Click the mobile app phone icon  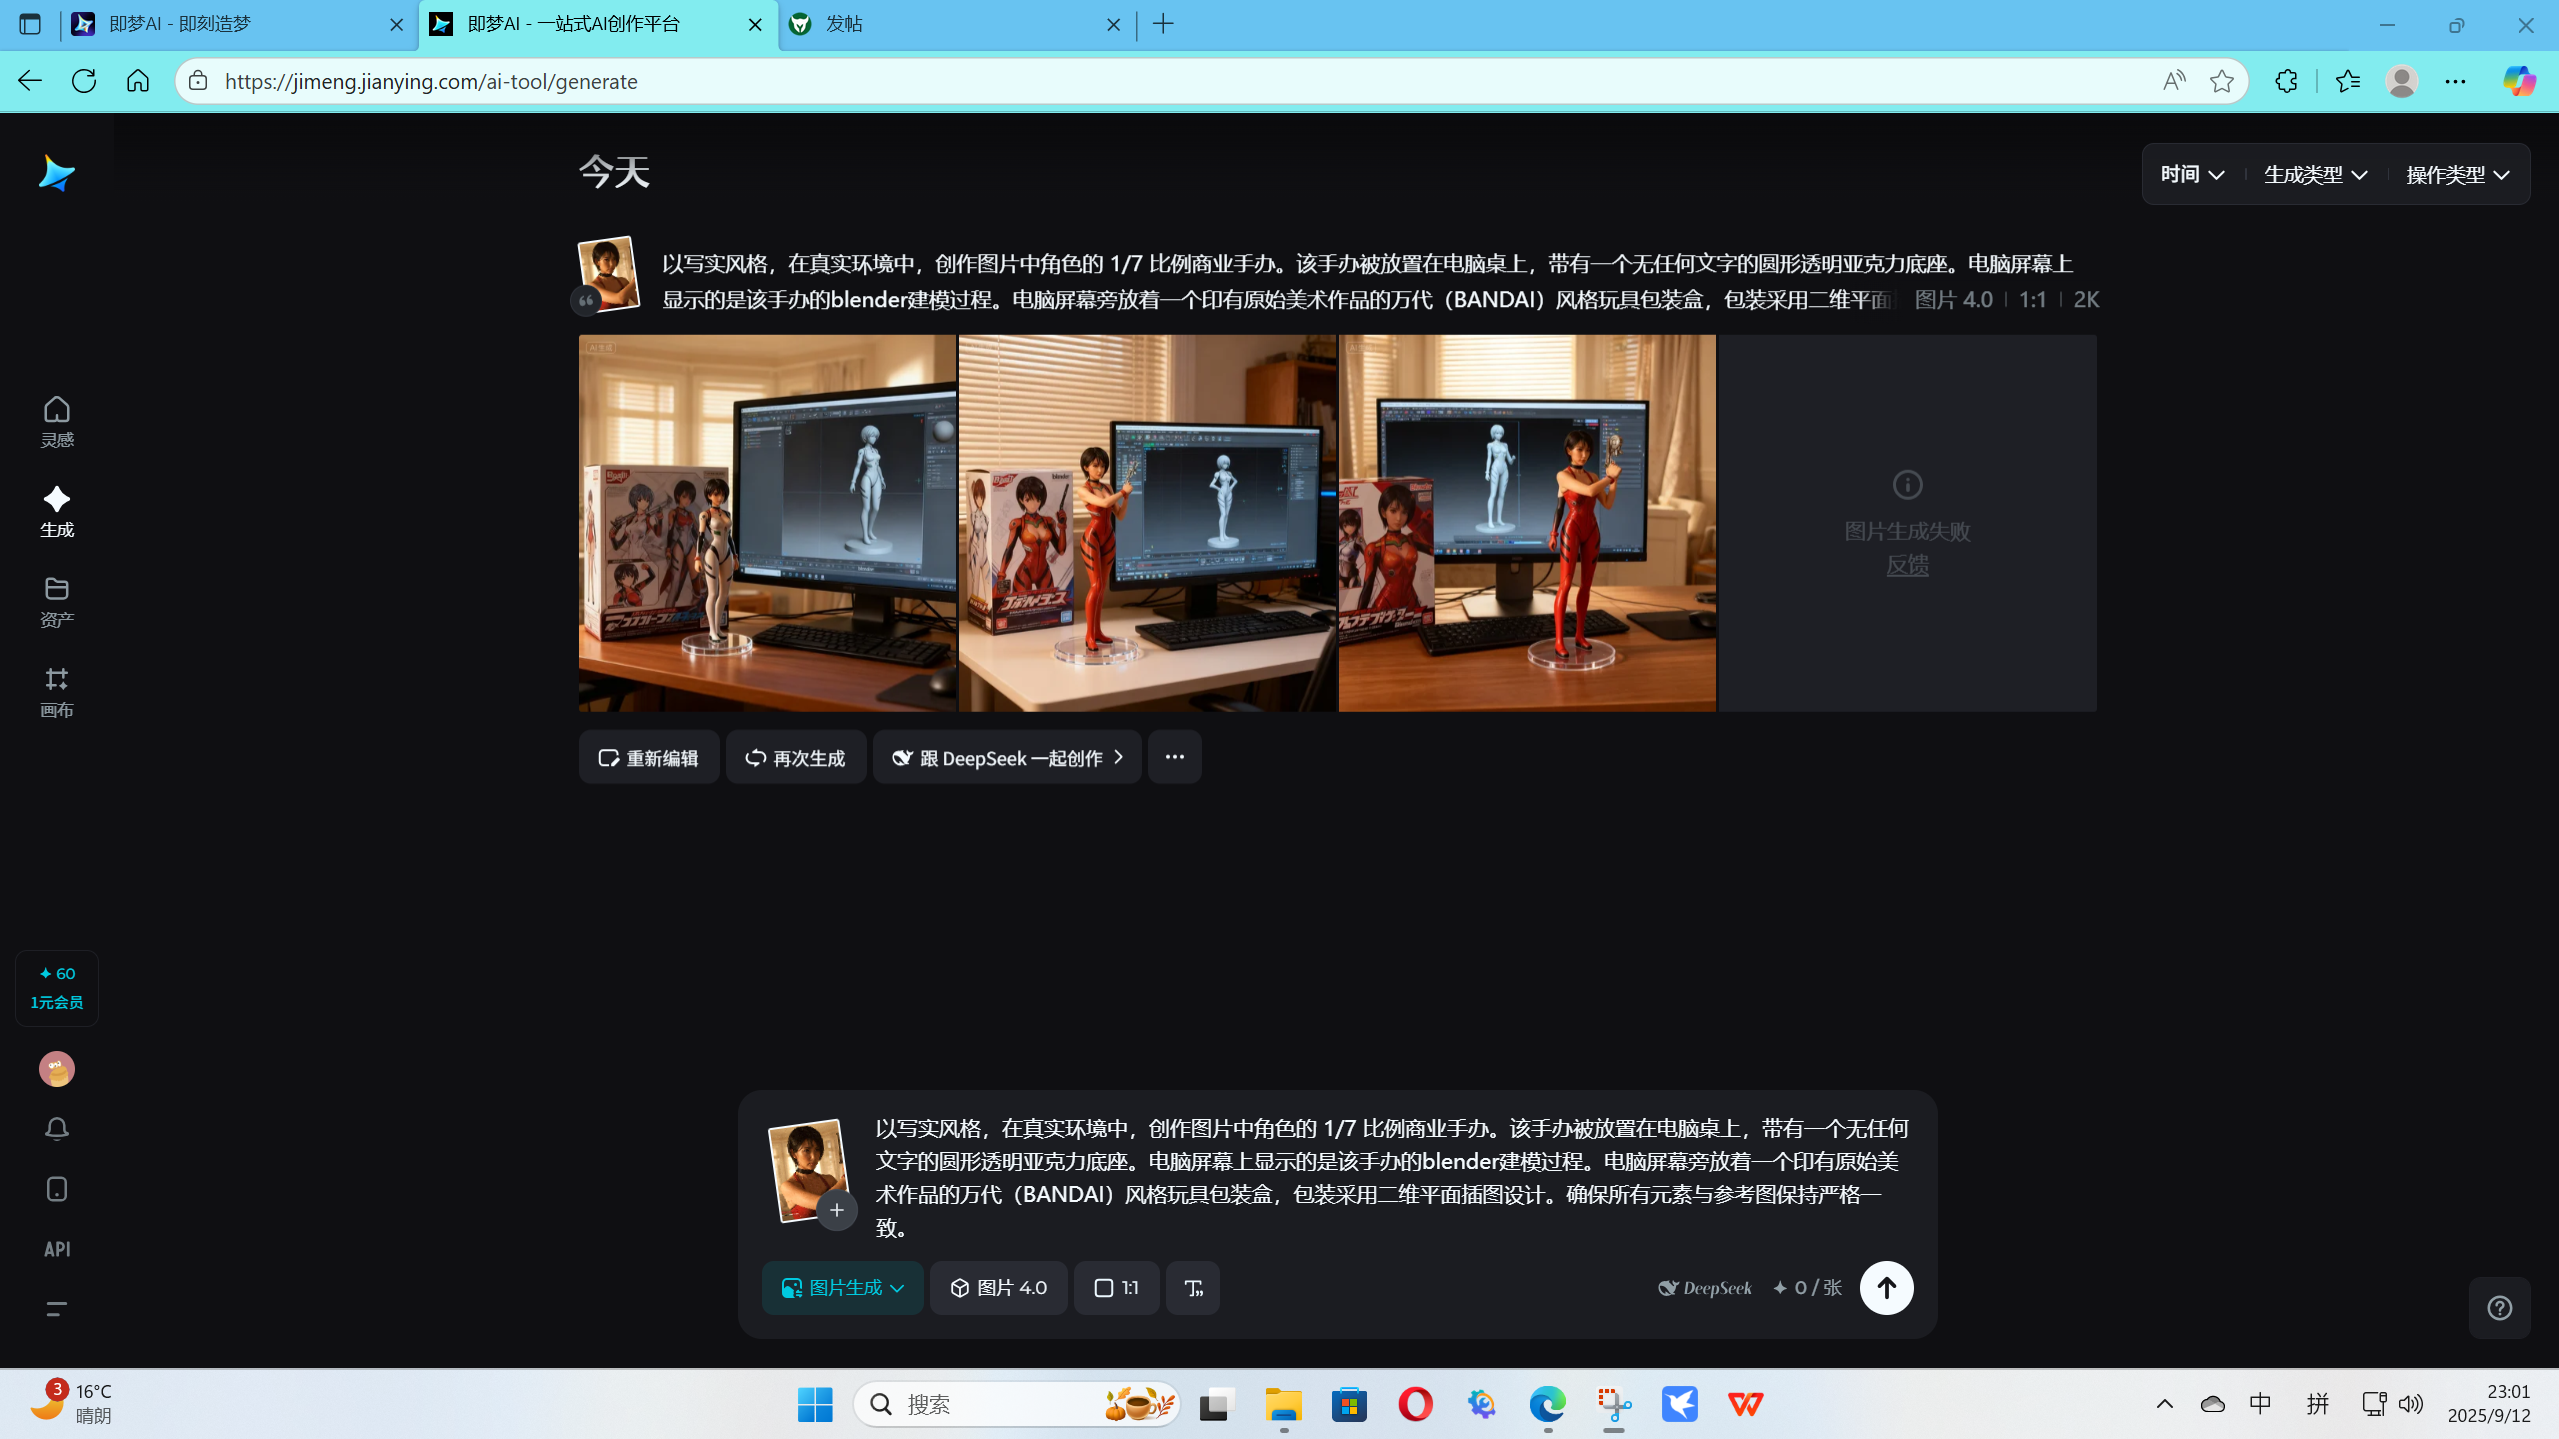click(57, 1189)
